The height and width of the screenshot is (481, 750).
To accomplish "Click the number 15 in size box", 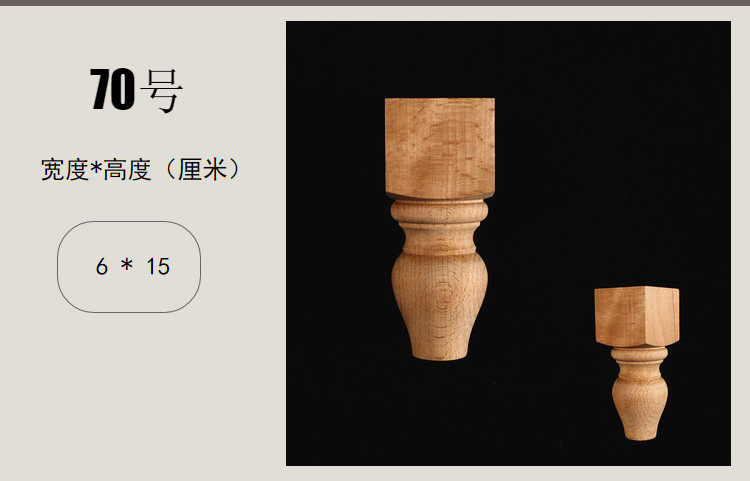I will click(158, 267).
